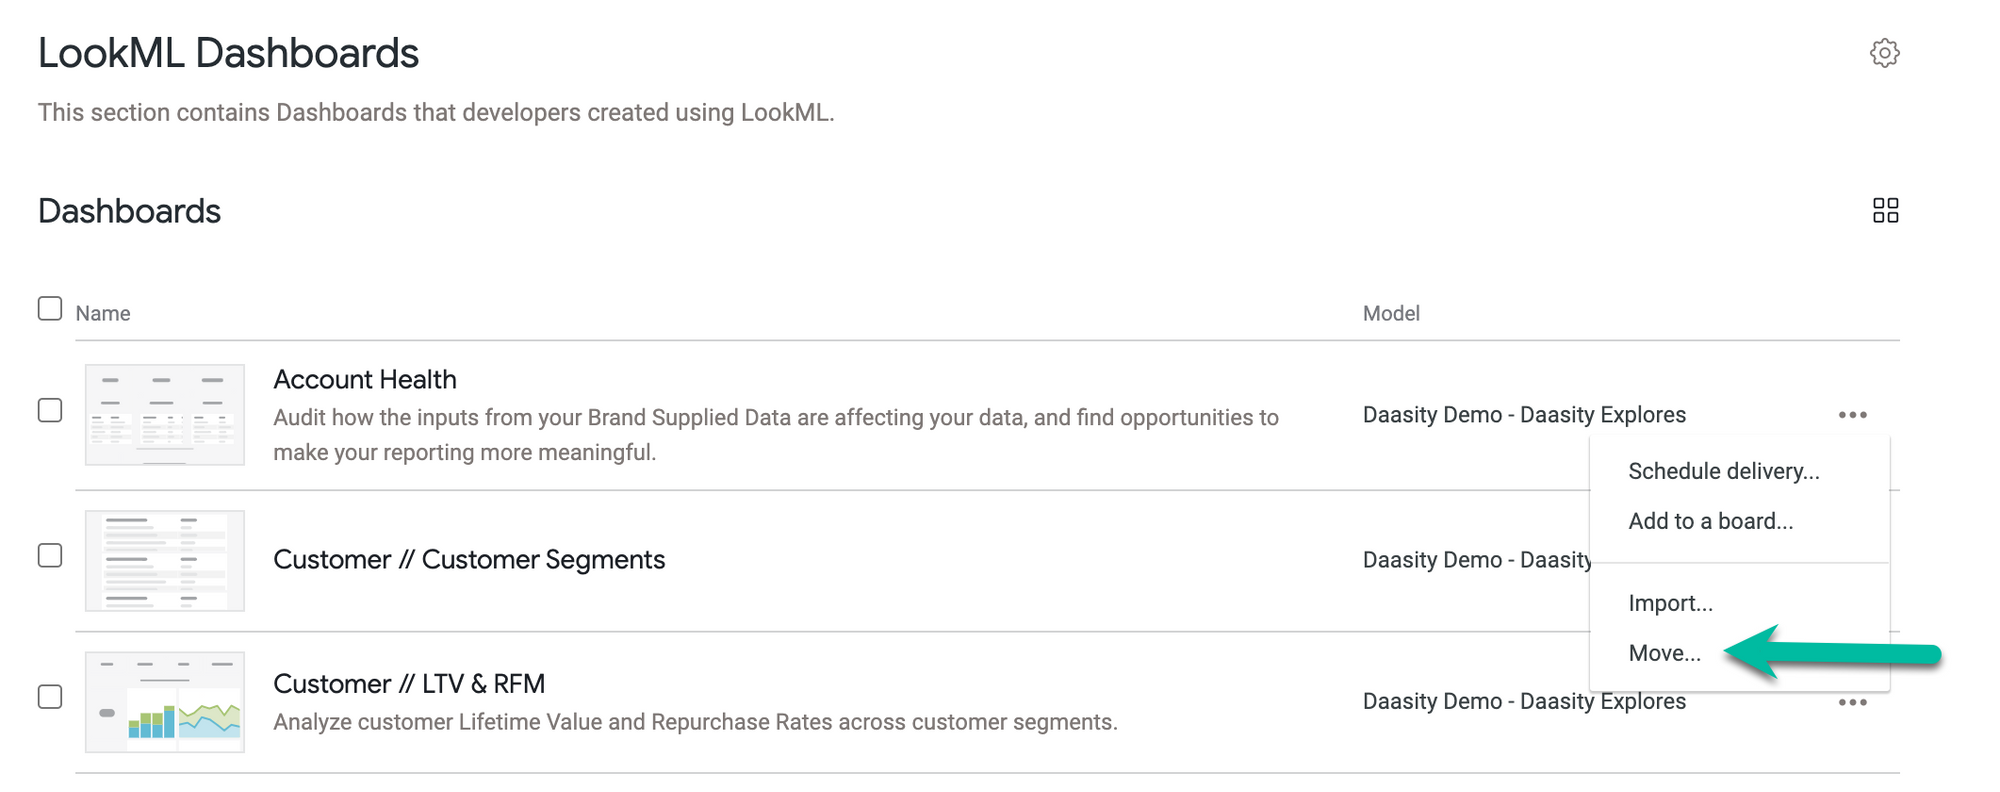The width and height of the screenshot is (2000, 792).
Task: Check the Account Health checkbox
Action: point(50,411)
